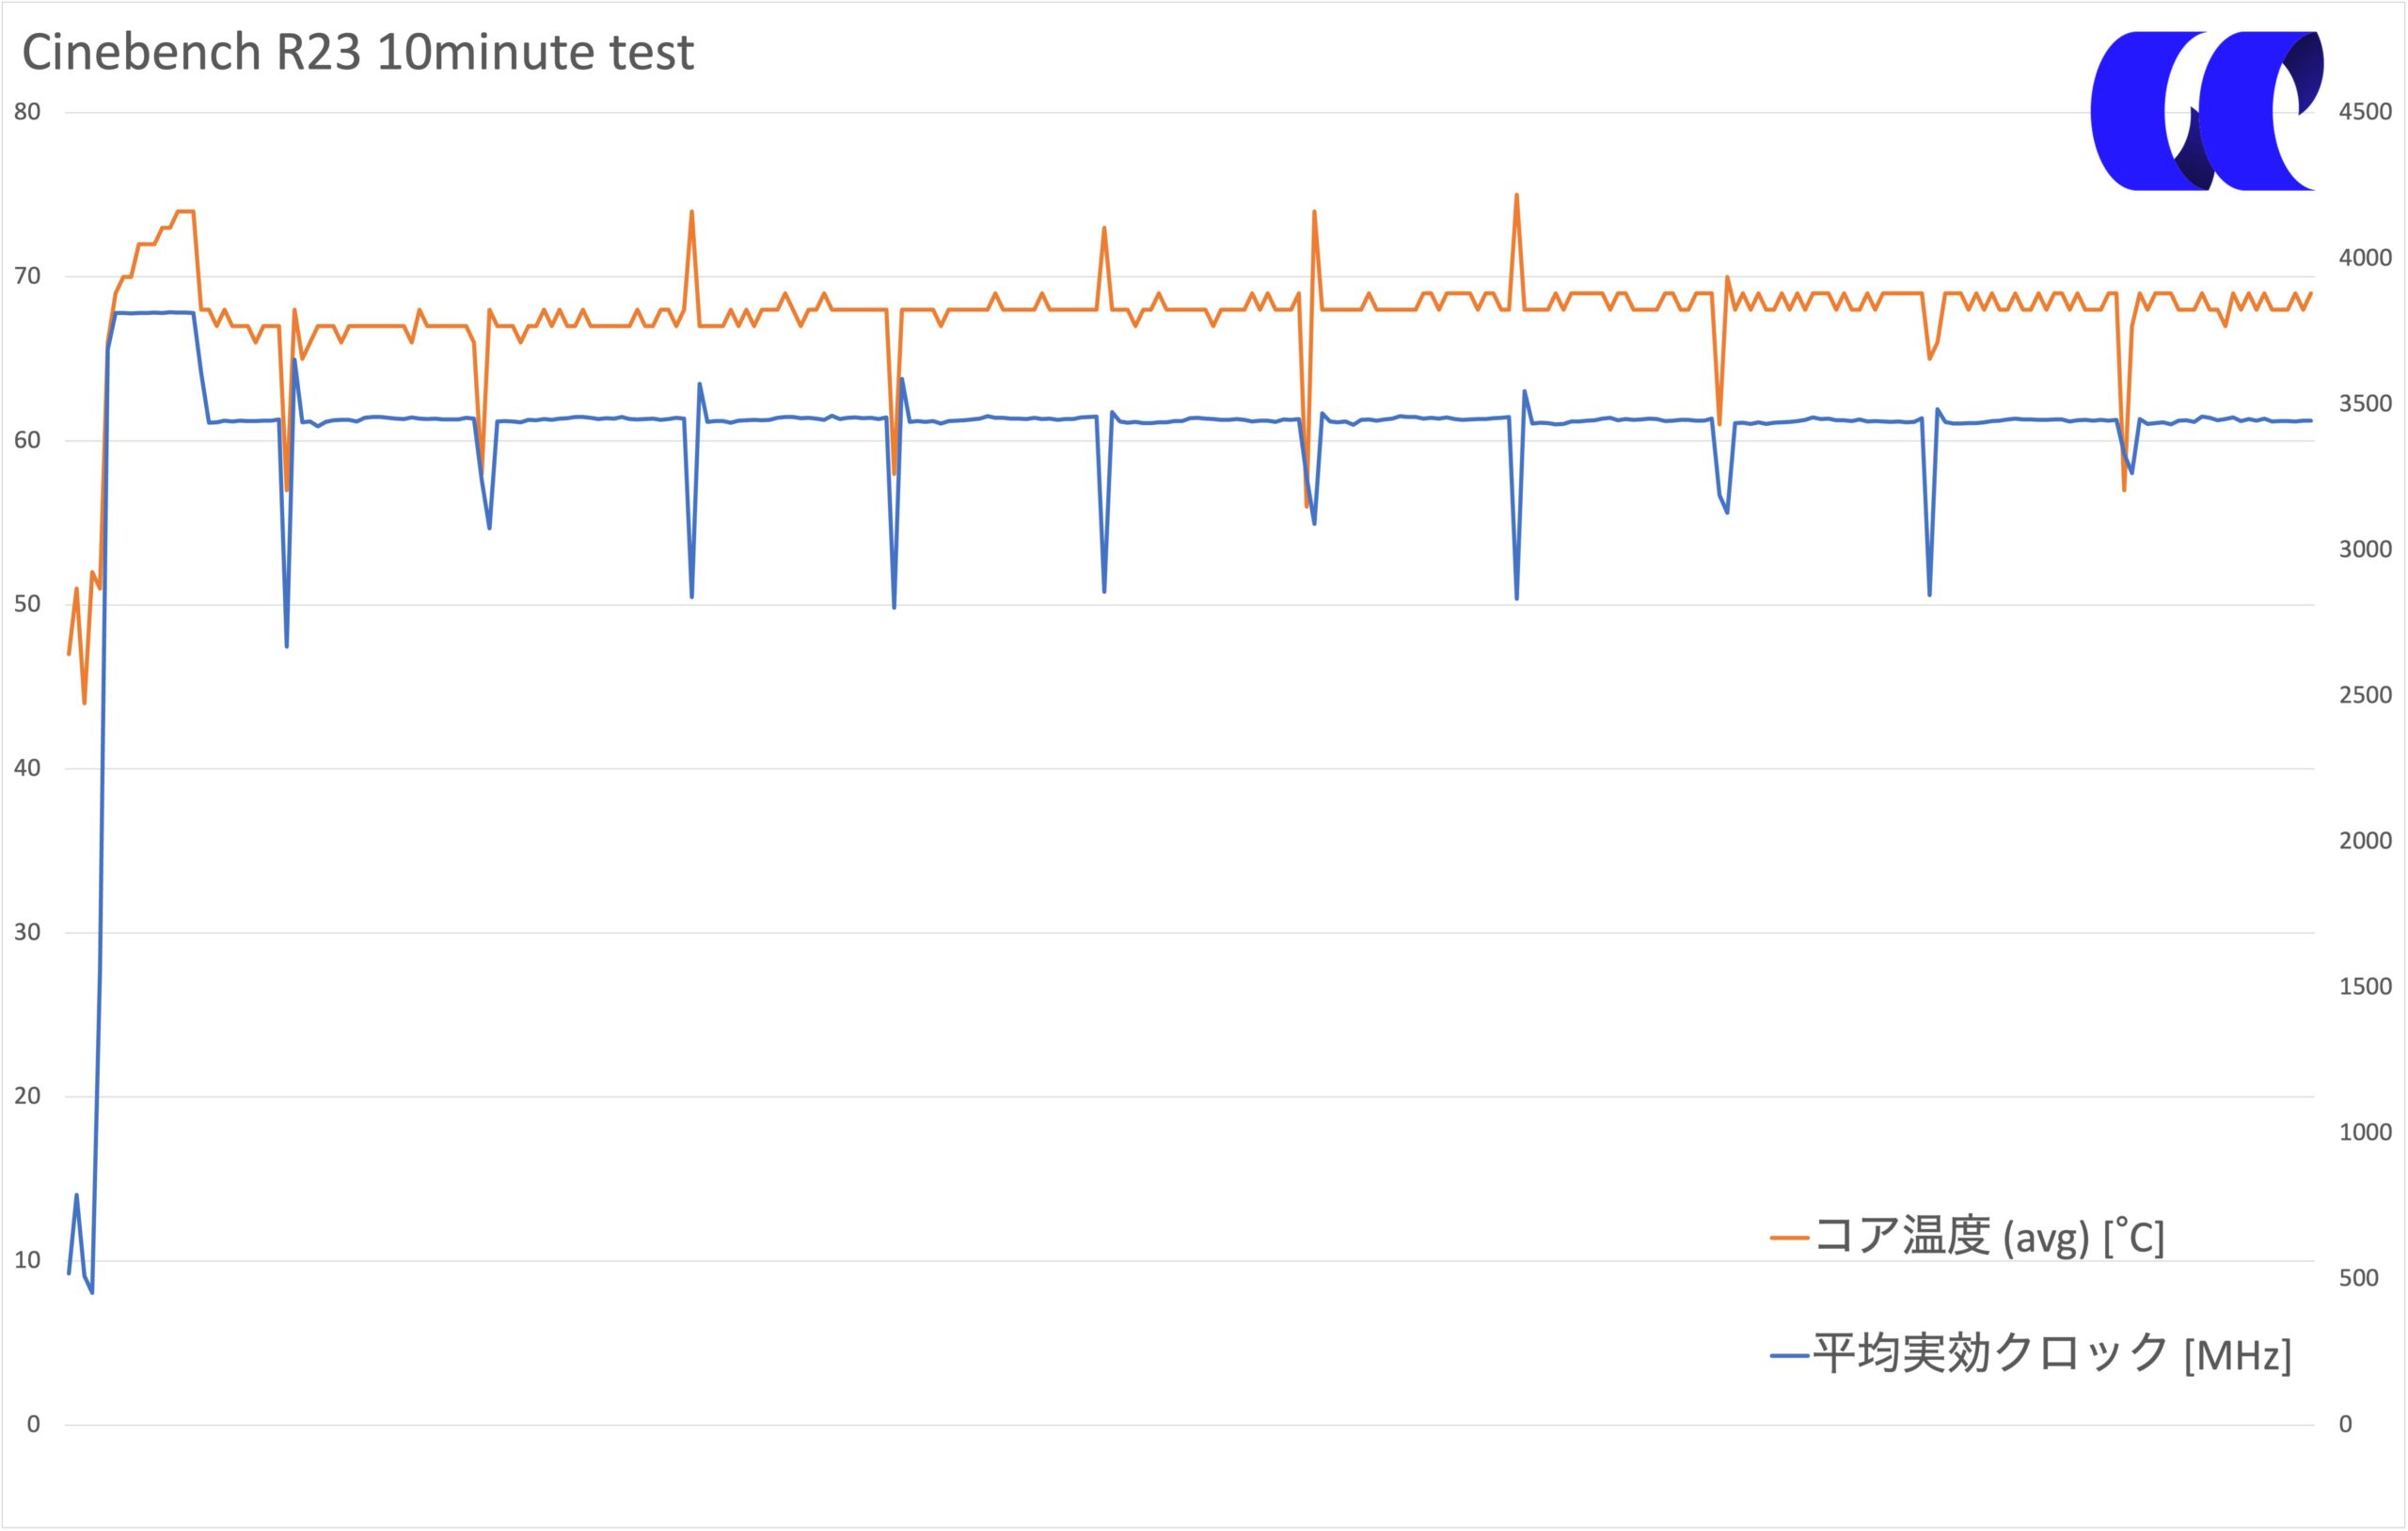Viewport: 2408px width, 1531px height.
Task: Select the Cinebench R23 10minute test title
Action: tap(358, 52)
